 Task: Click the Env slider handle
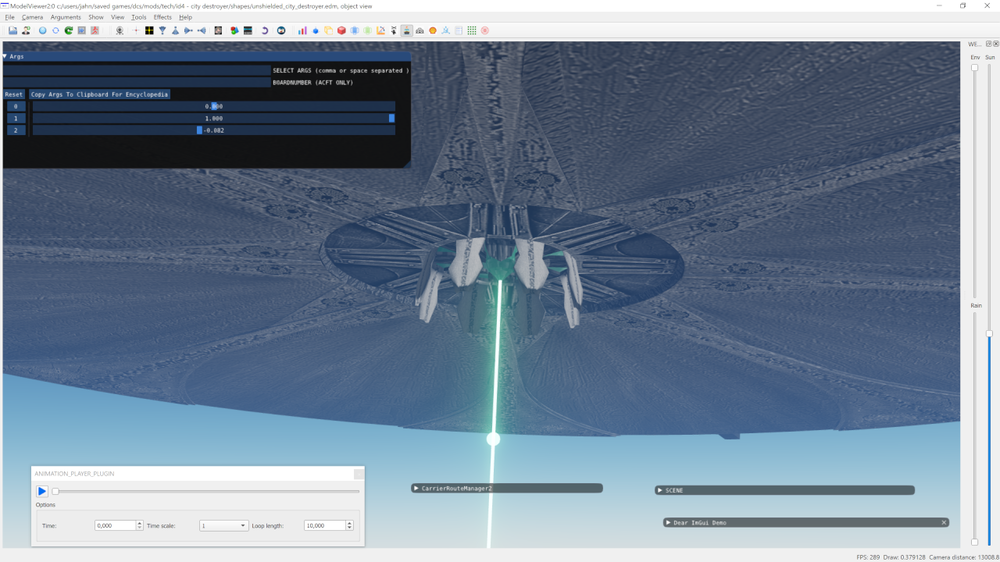[974, 68]
